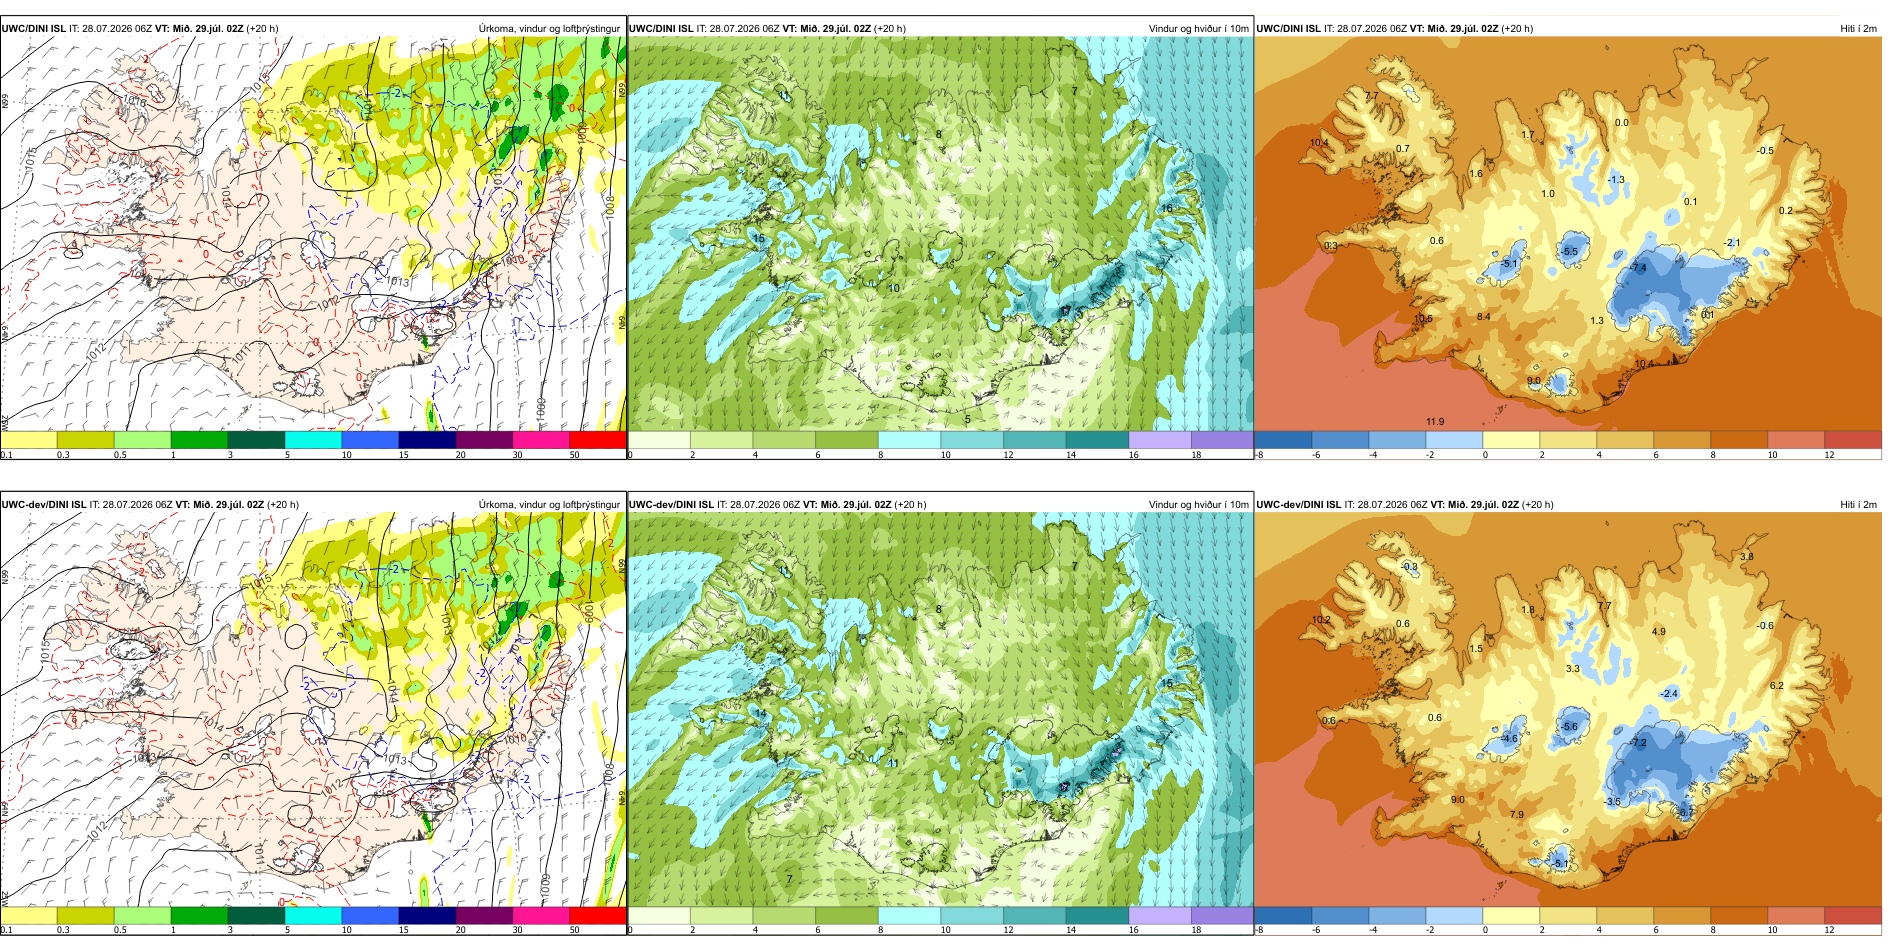The width and height of the screenshot is (1900, 950).
Task: Select cyan 5 swatch in top precipitation legend
Action: click(313, 440)
